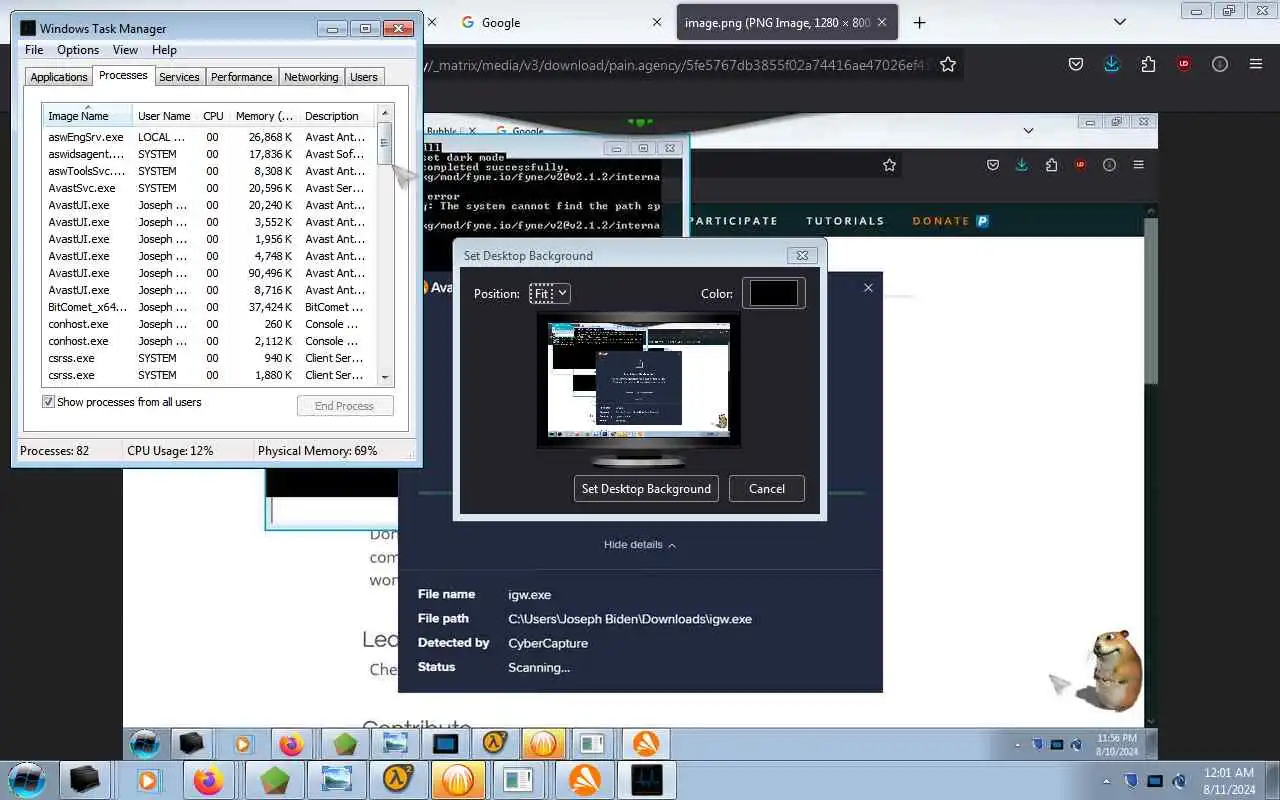Open the Help menu in Task Manager
1280x800 pixels.
(164, 50)
